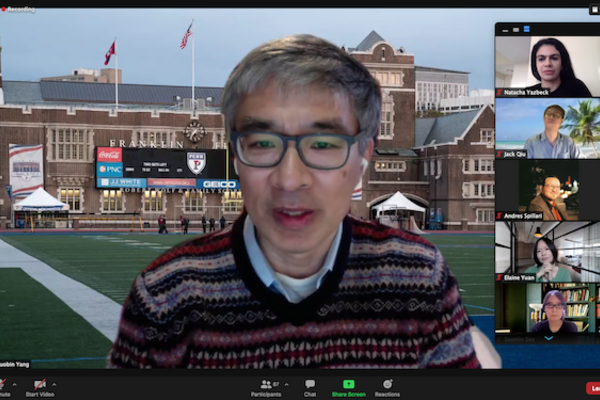This screenshot has width=600, height=400.
Task: Select Andres Spillari's video thumbnail
Action: (x=548, y=190)
